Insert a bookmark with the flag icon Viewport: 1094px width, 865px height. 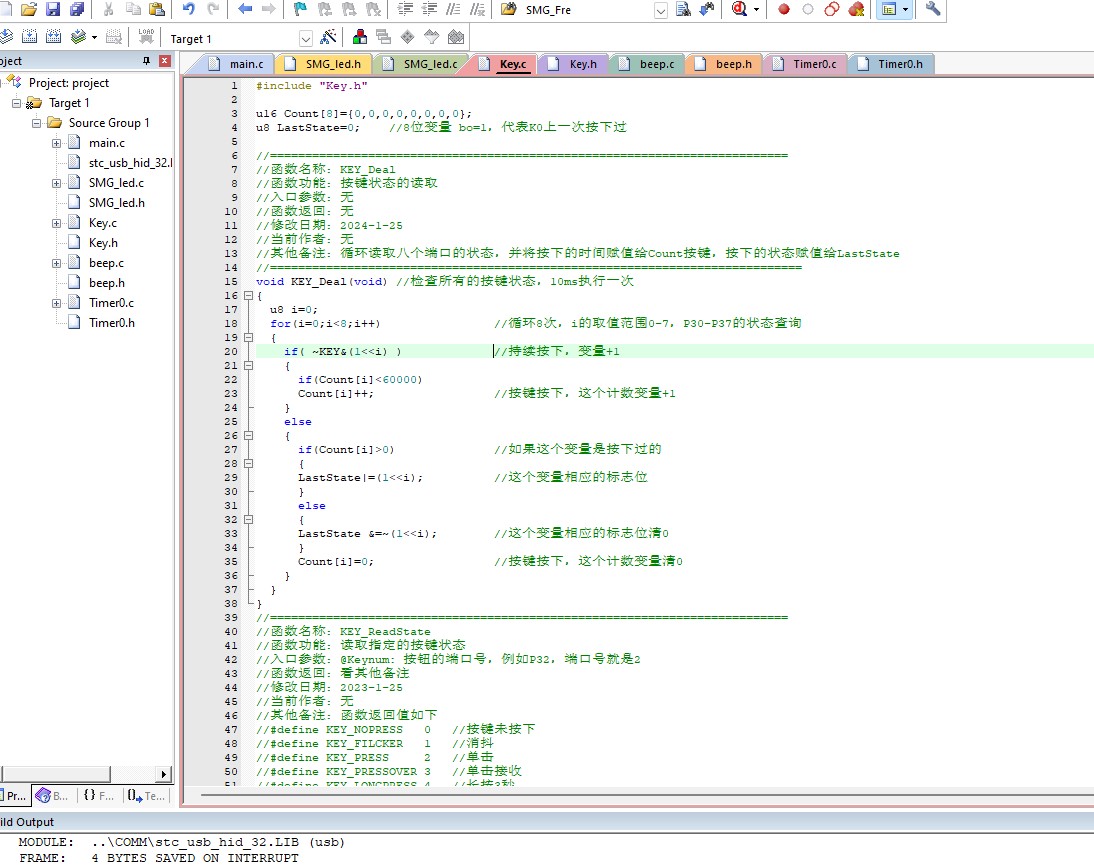pyautogui.click(x=300, y=9)
